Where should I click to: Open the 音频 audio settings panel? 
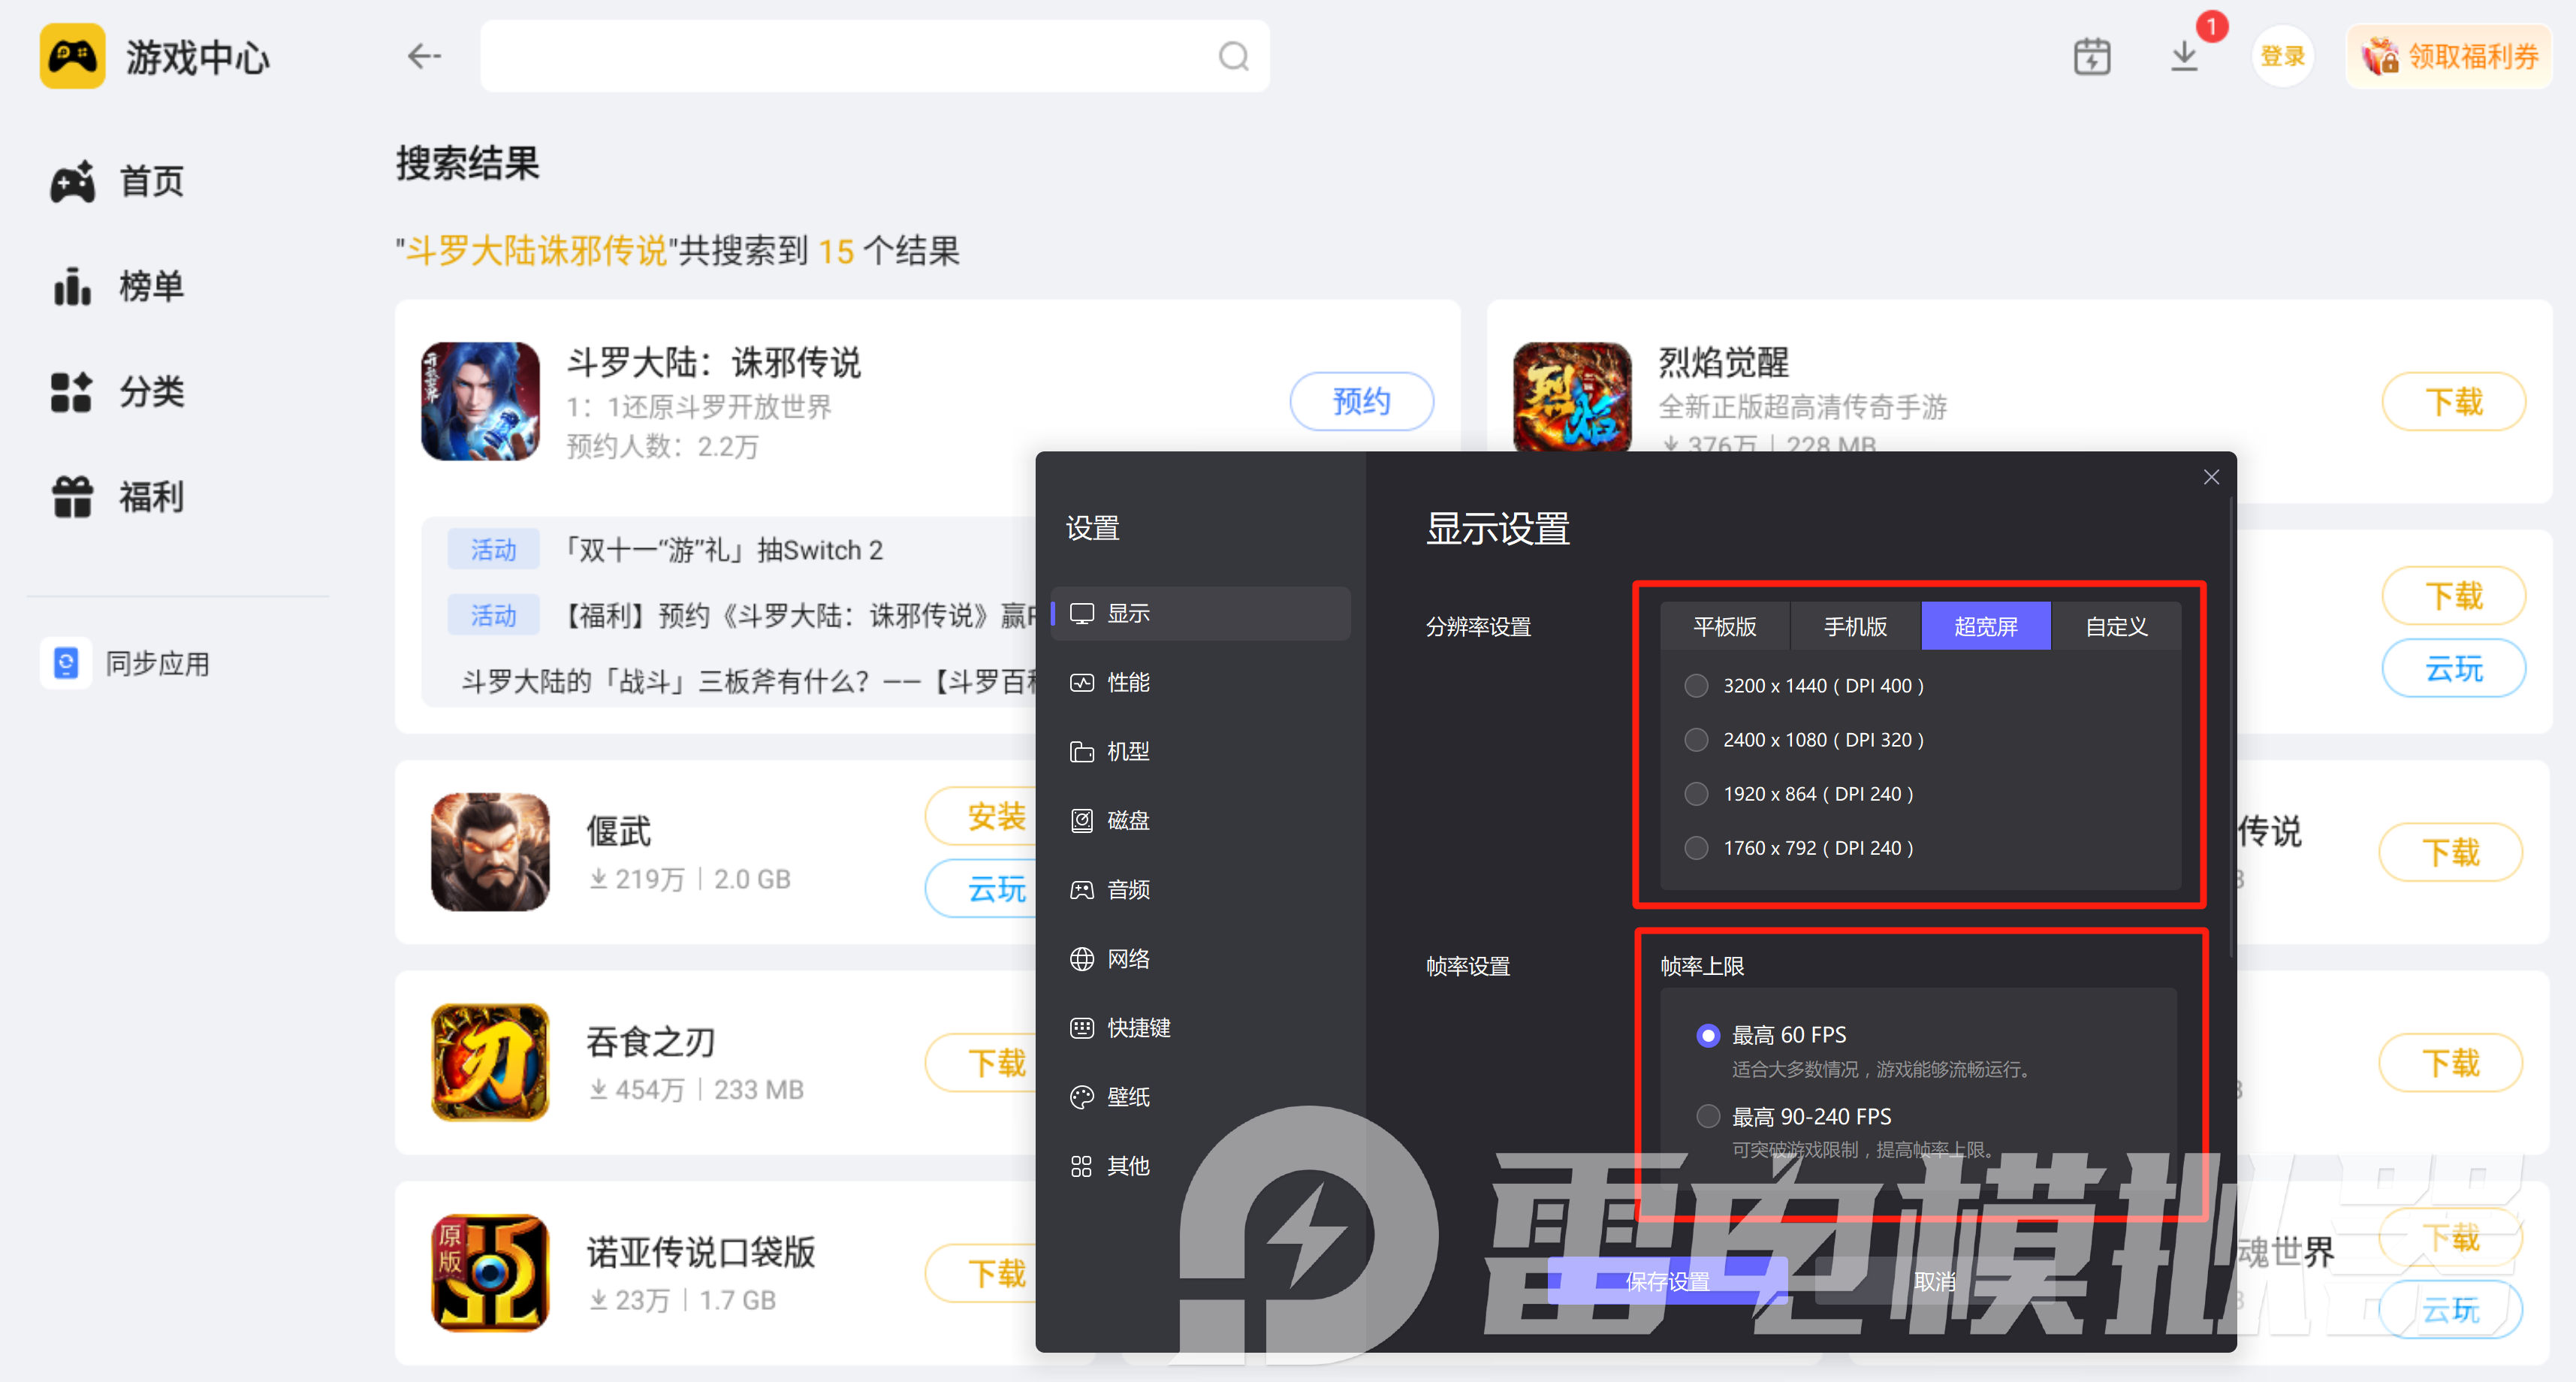pos(1128,889)
